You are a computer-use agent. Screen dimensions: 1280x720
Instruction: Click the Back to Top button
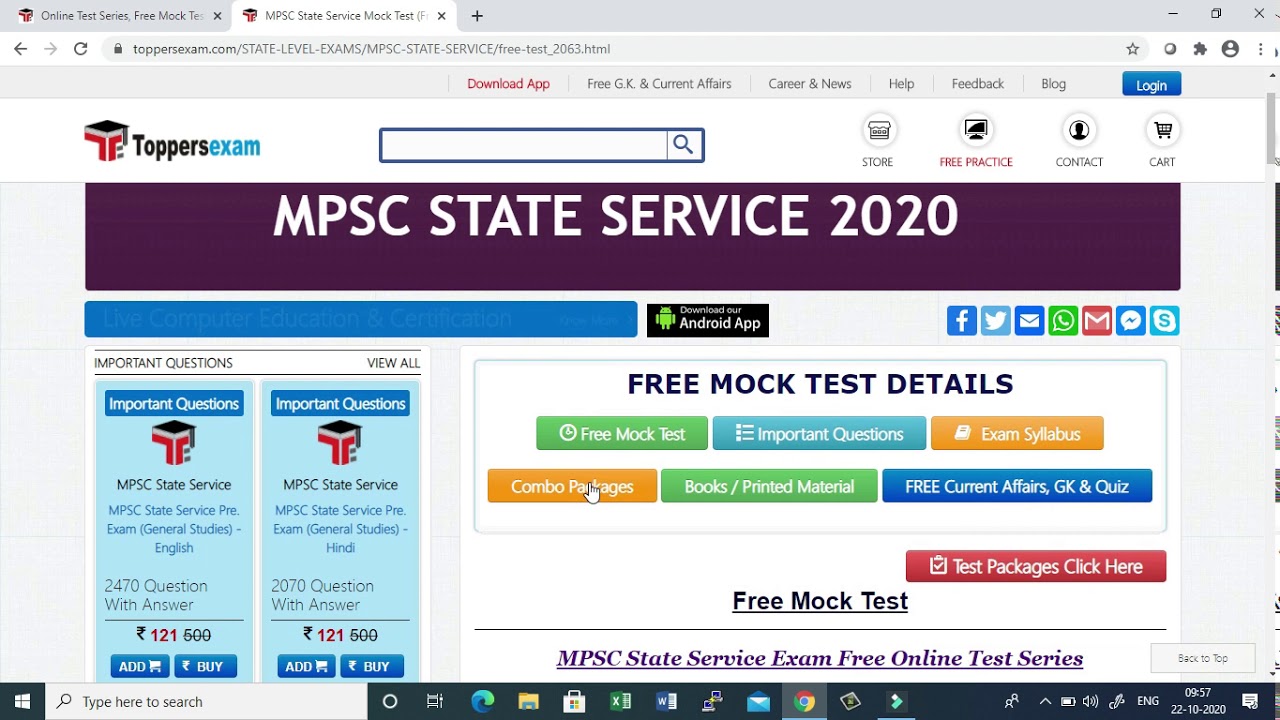[1202, 658]
